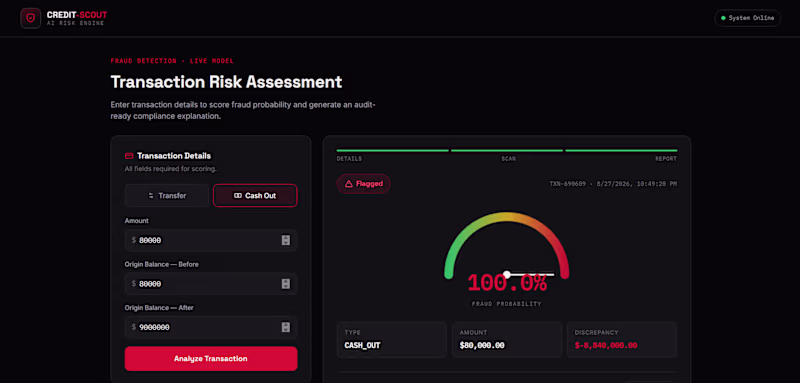Click the card icon beside Transaction Details
This screenshot has width=800, height=383.
pos(129,156)
